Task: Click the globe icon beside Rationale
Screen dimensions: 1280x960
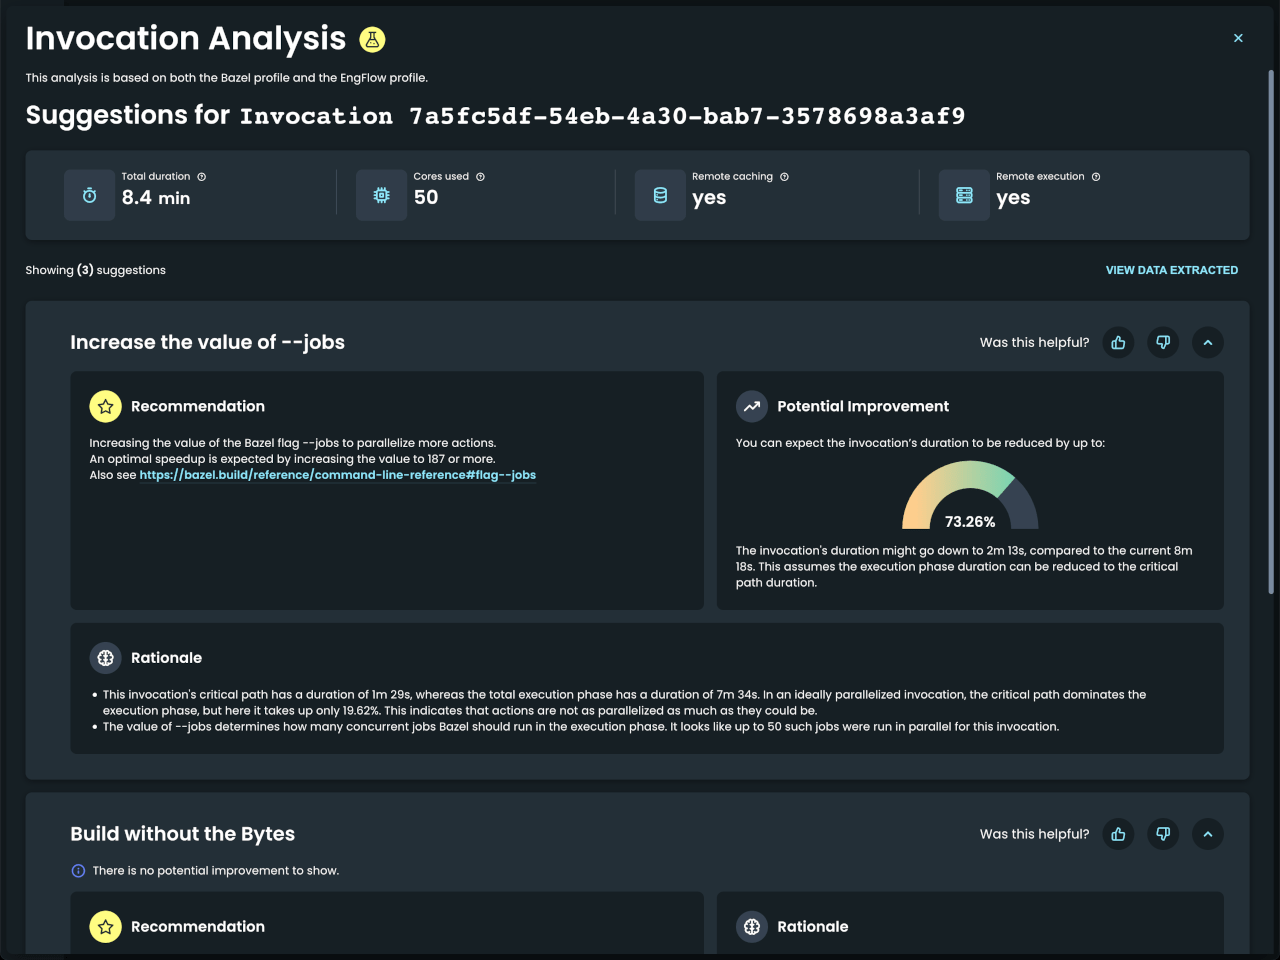Action: point(105,658)
